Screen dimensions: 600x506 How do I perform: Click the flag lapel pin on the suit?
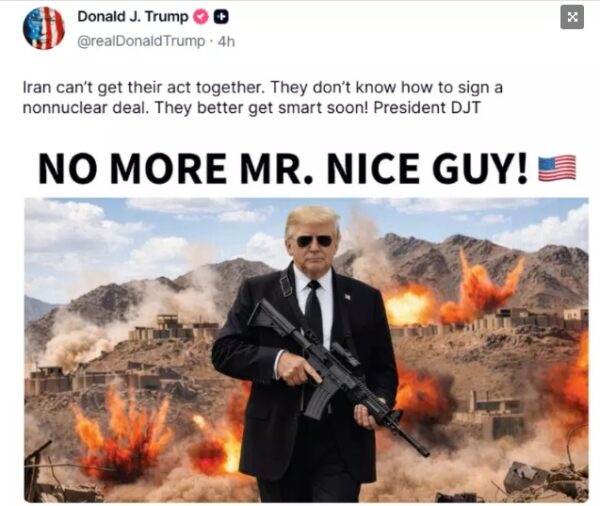click(347, 296)
